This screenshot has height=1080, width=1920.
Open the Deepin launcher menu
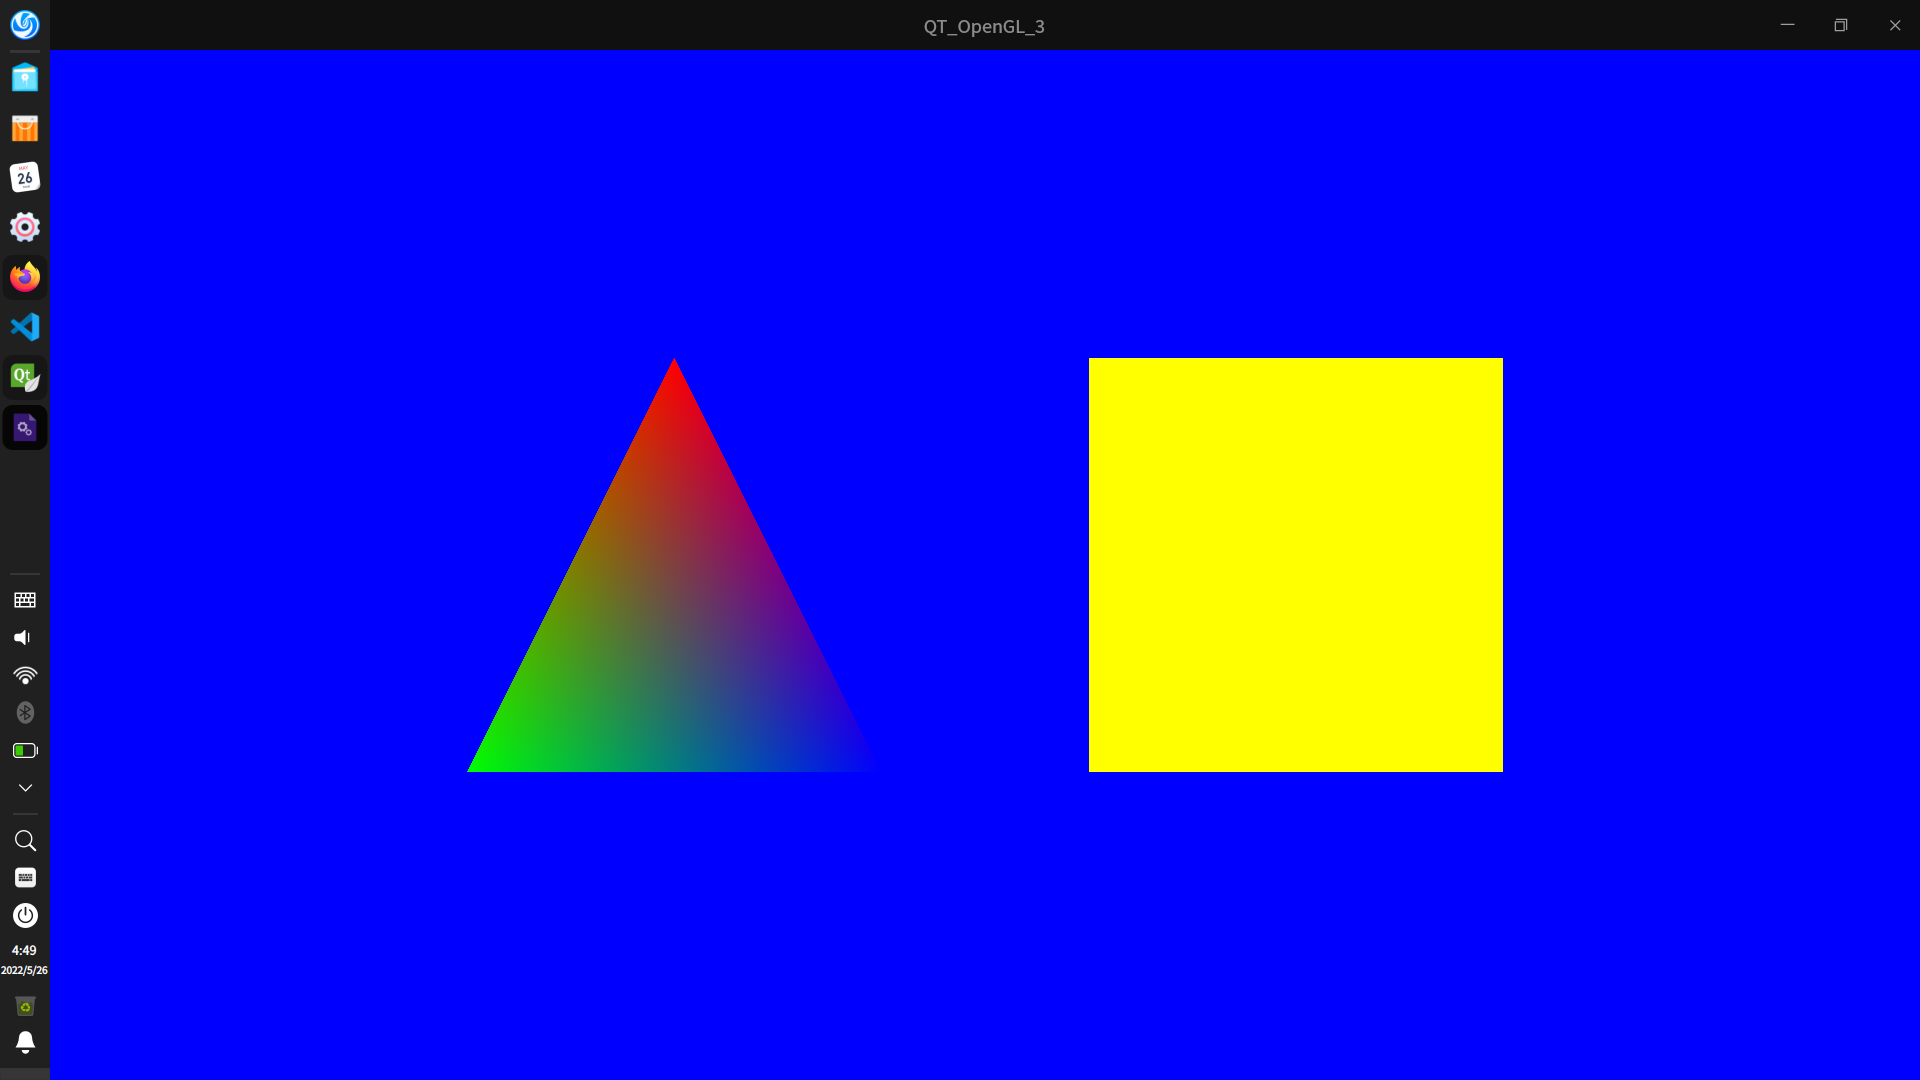[x=24, y=25]
